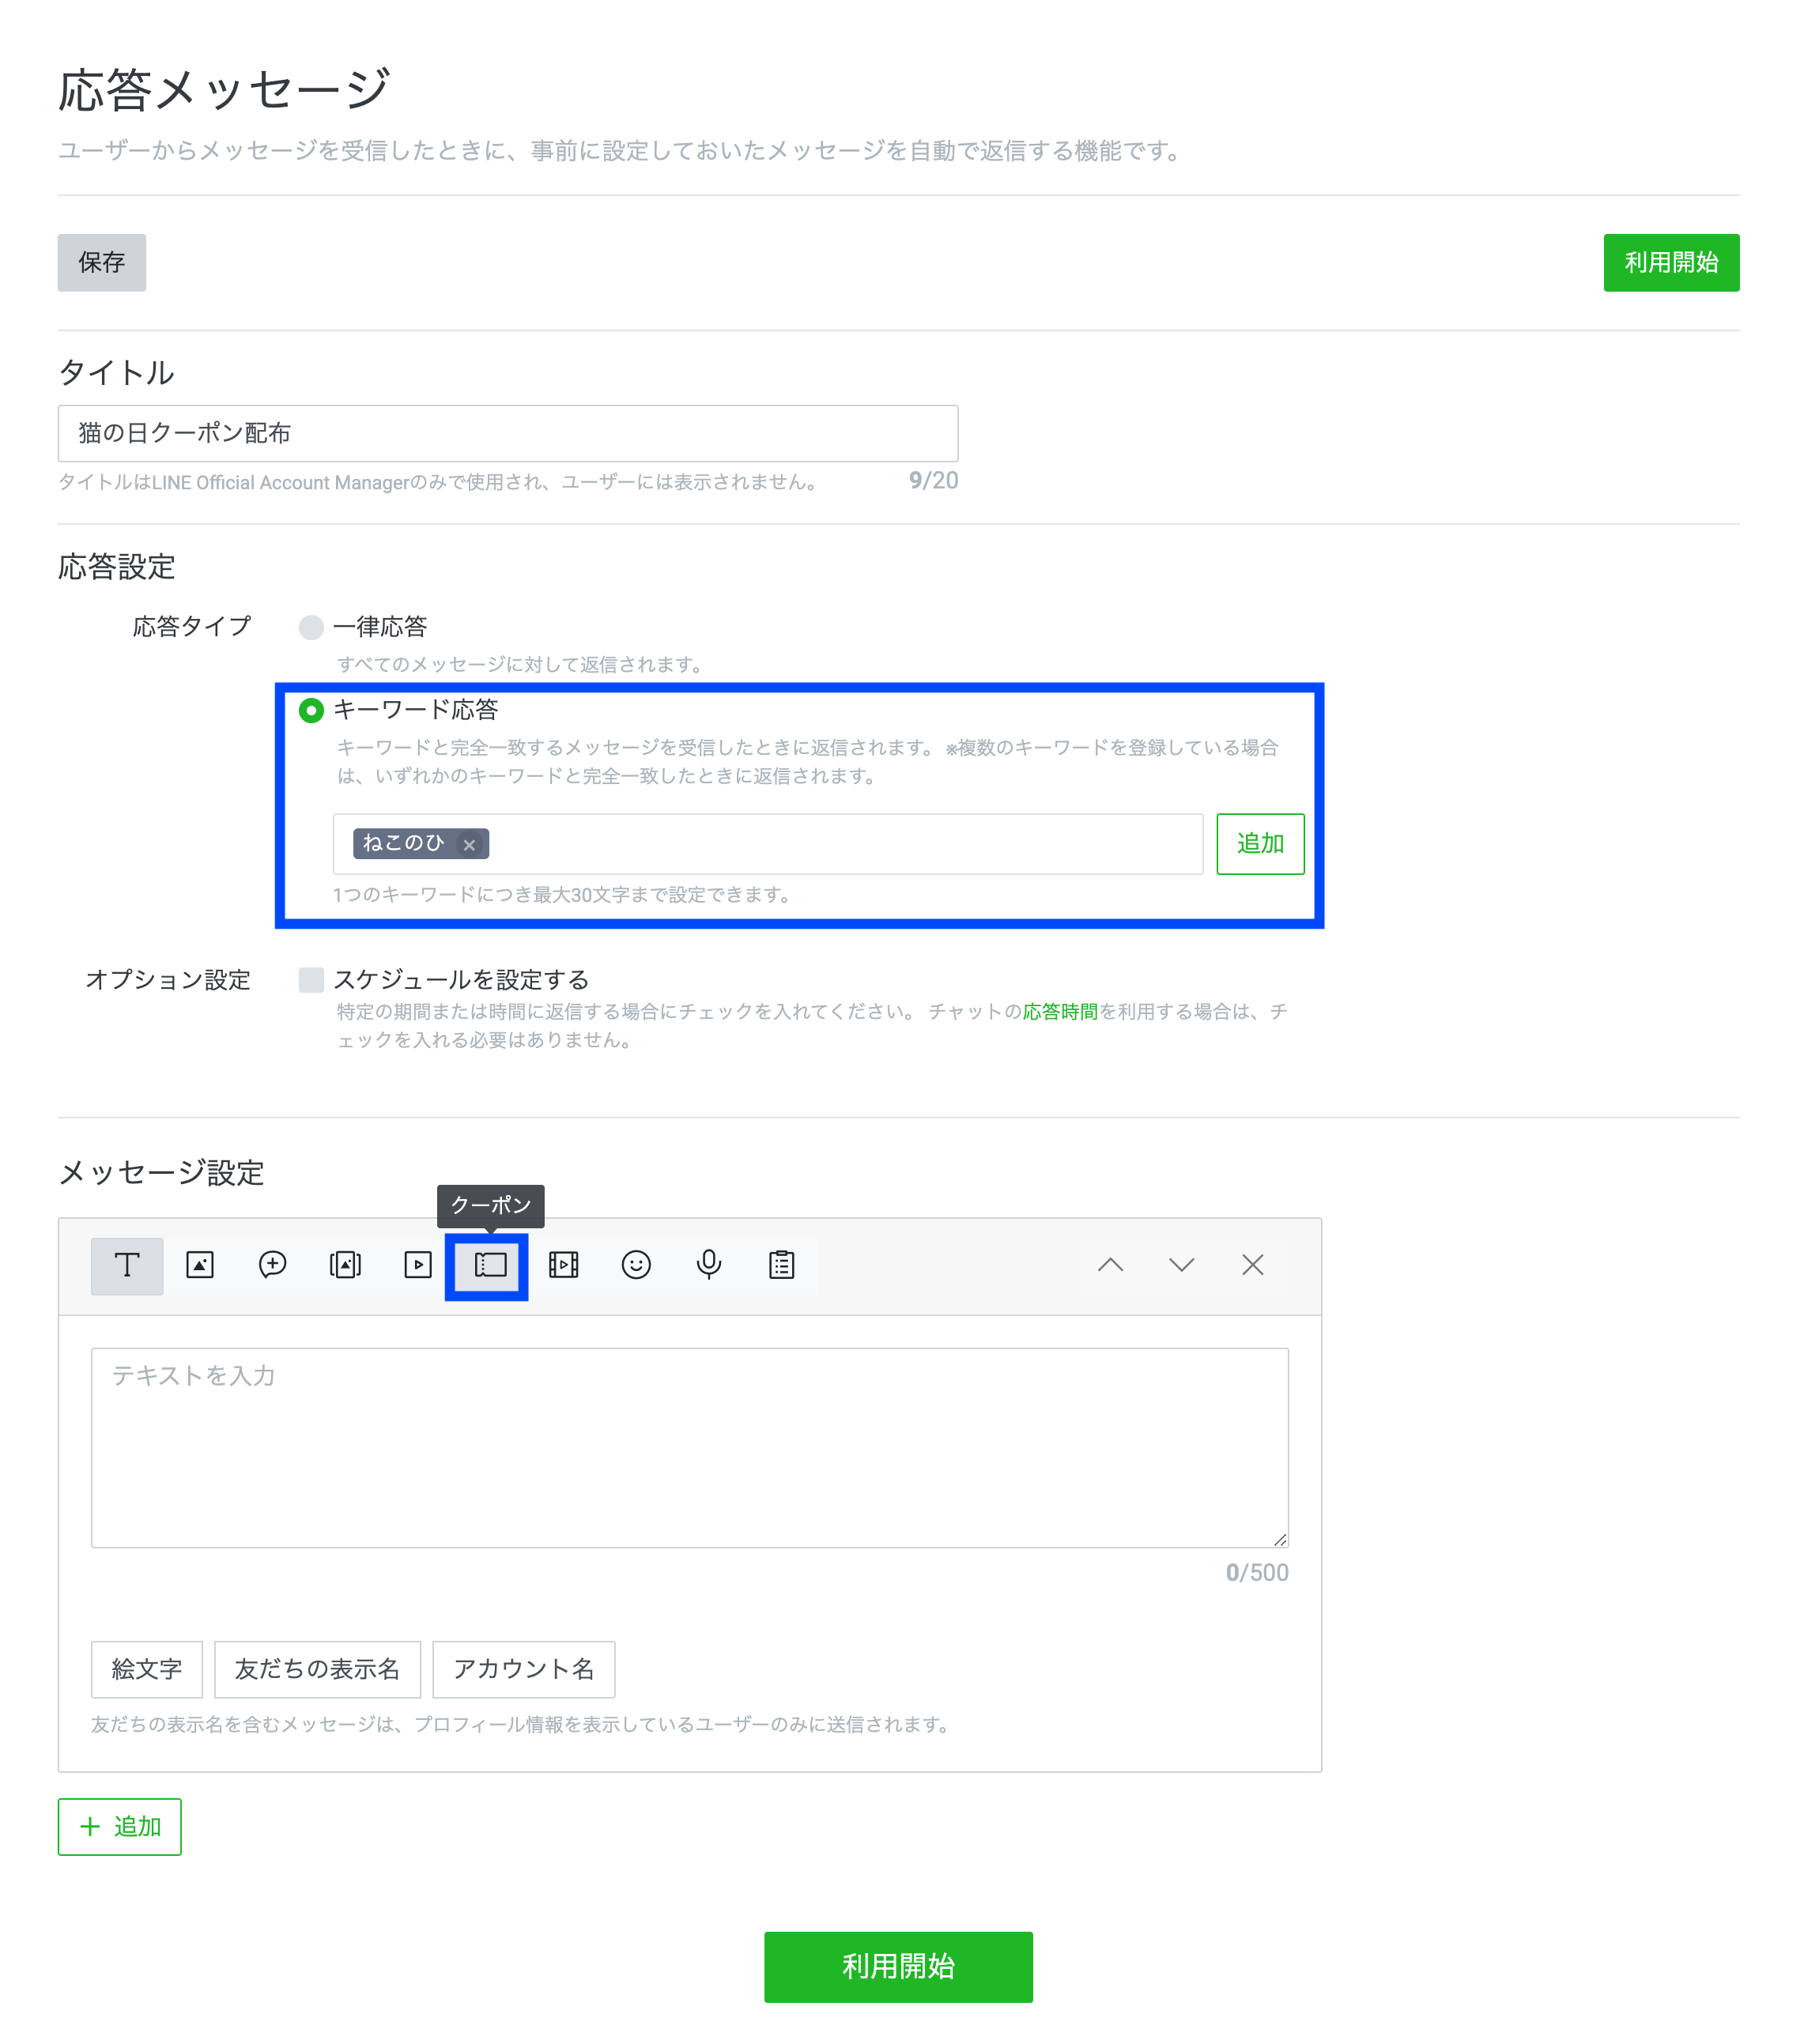Click the テキストを入力 message text area
This screenshot has height=2044, width=1804.
[x=689, y=1447]
